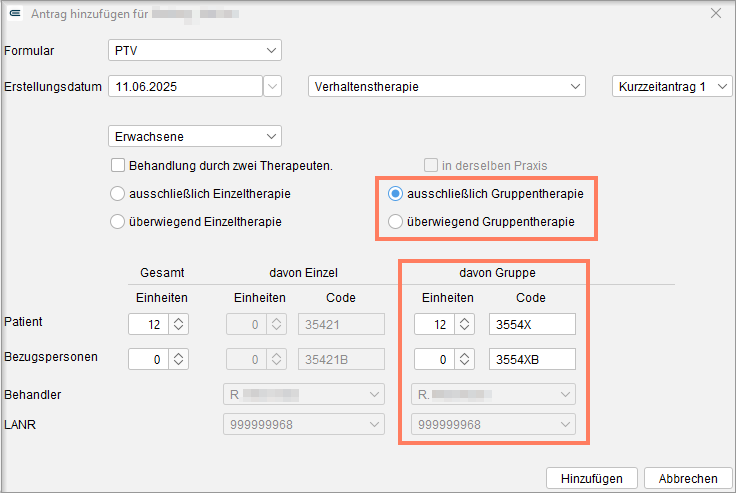Open the Erstellungsdatum calendar dropdown arrow
This screenshot has width=736, height=493.
pyautogui.click(x=272, y=86)
